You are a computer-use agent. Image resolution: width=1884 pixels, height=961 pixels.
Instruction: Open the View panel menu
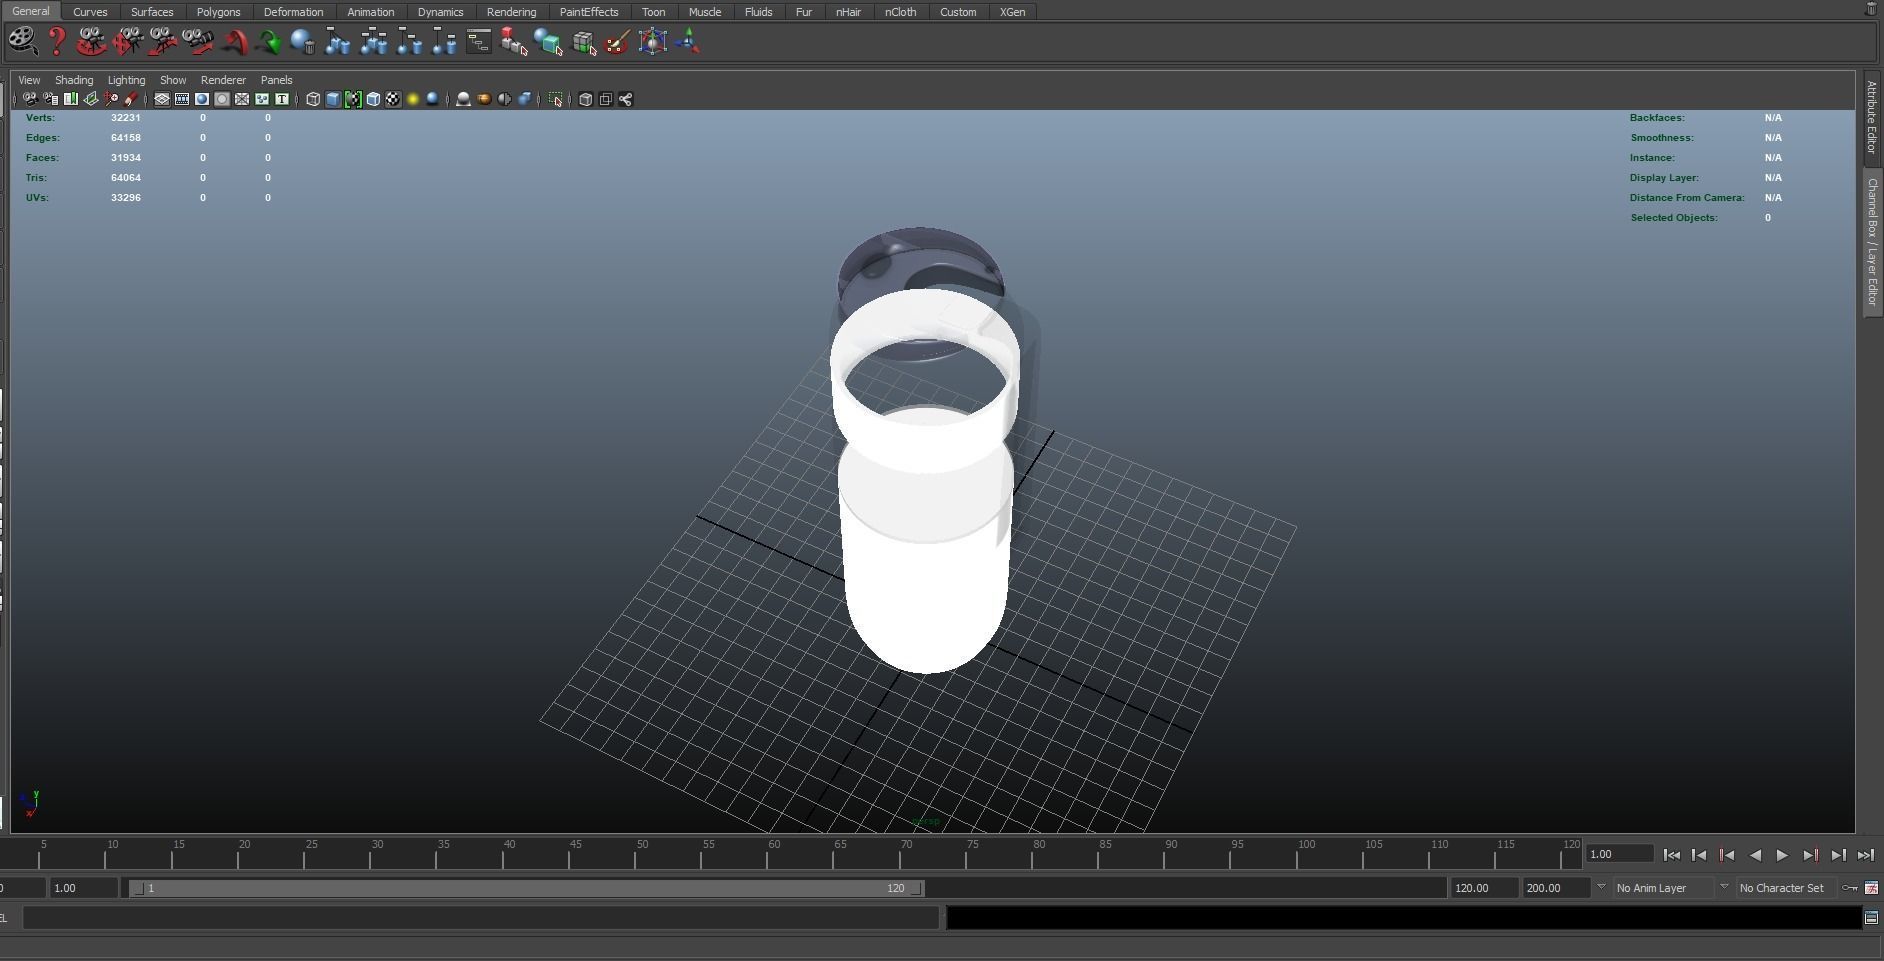29,80
